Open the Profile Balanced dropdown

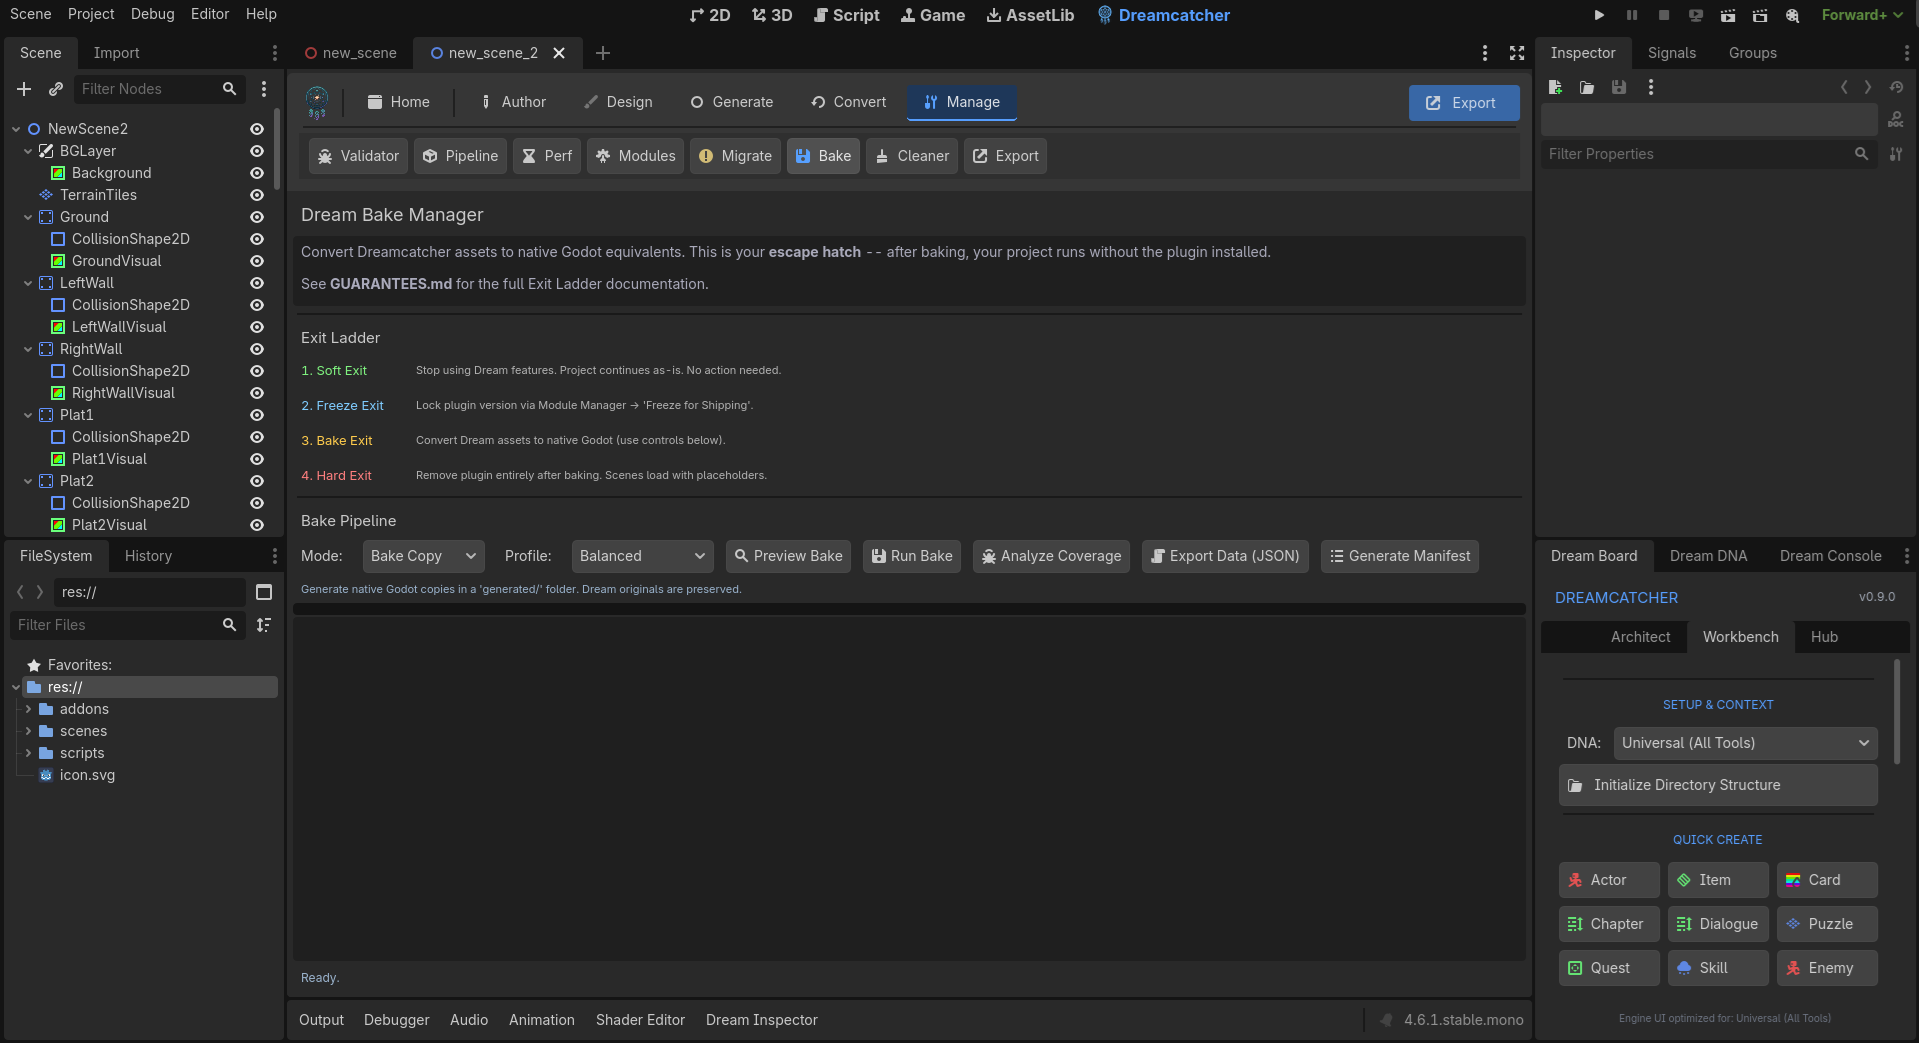(642, 556)
